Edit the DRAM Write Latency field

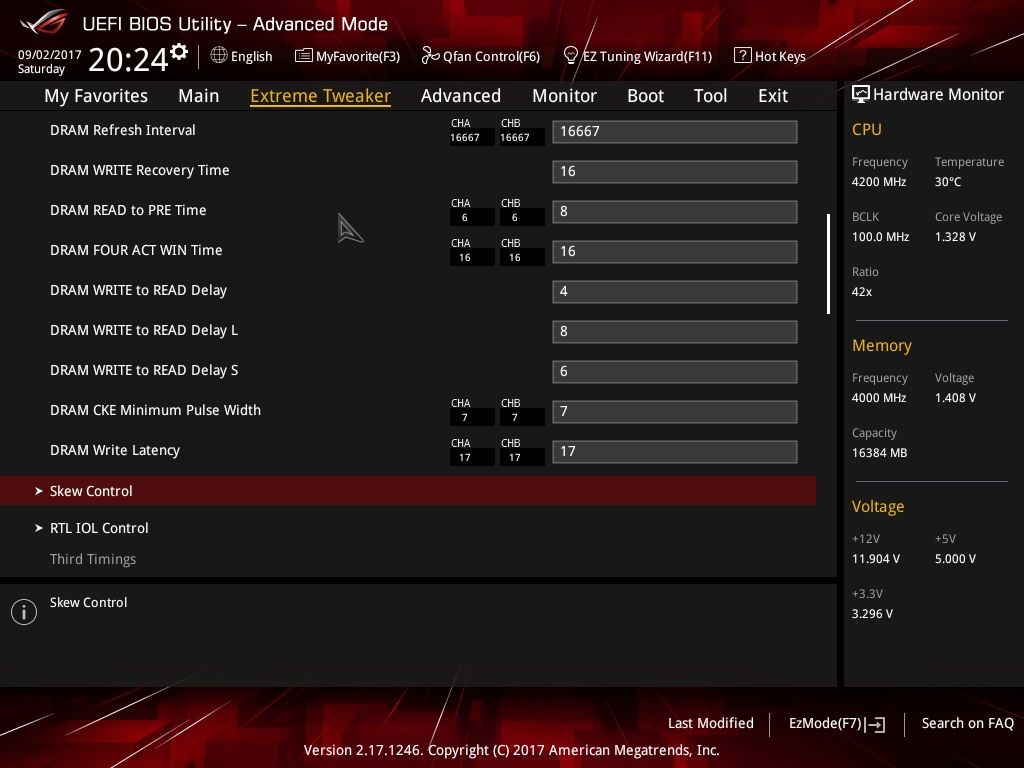pos(675,451)
